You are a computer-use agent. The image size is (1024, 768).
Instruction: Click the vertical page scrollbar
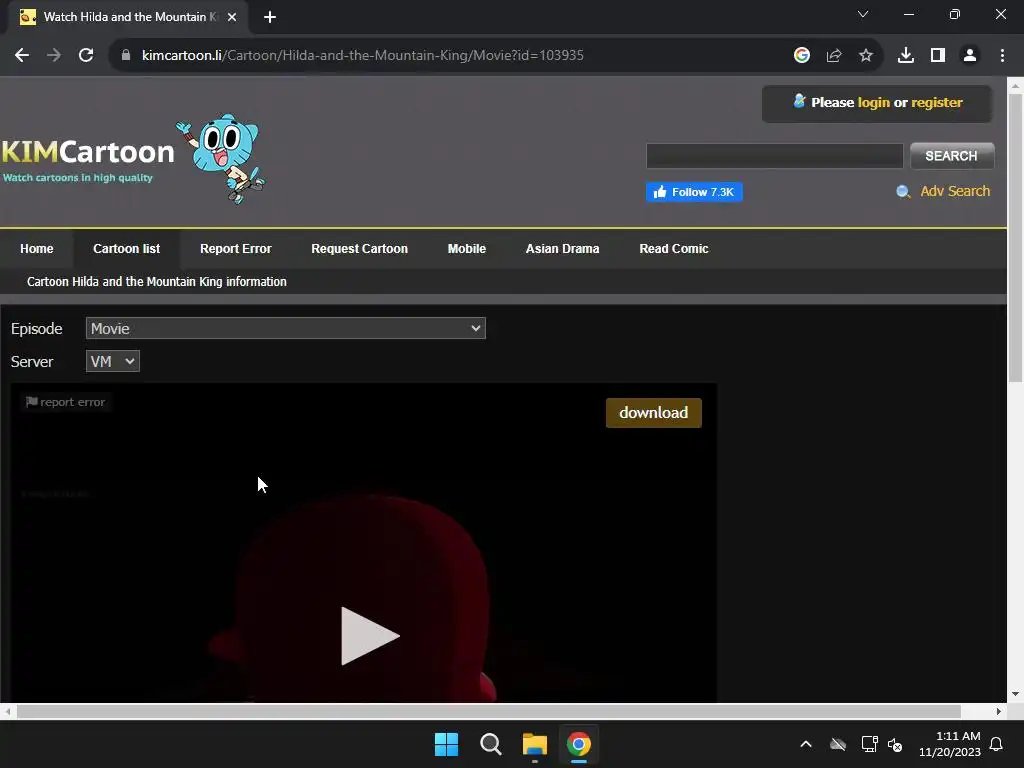click(1015, 238)
